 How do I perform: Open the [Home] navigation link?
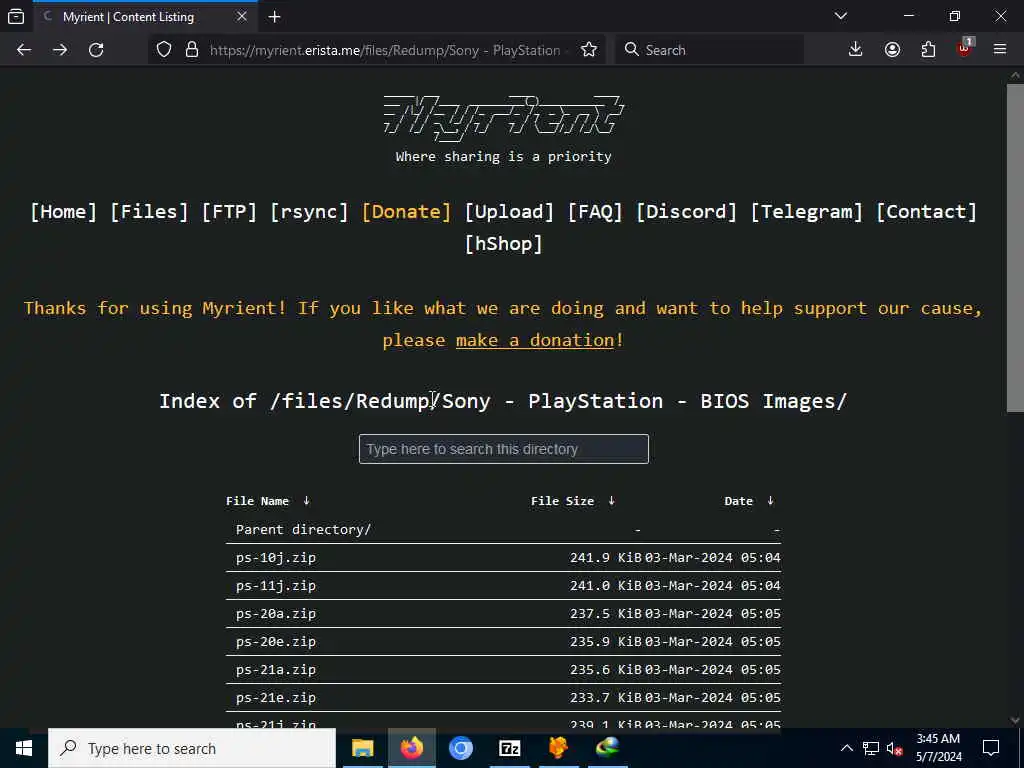pos(63,212)
